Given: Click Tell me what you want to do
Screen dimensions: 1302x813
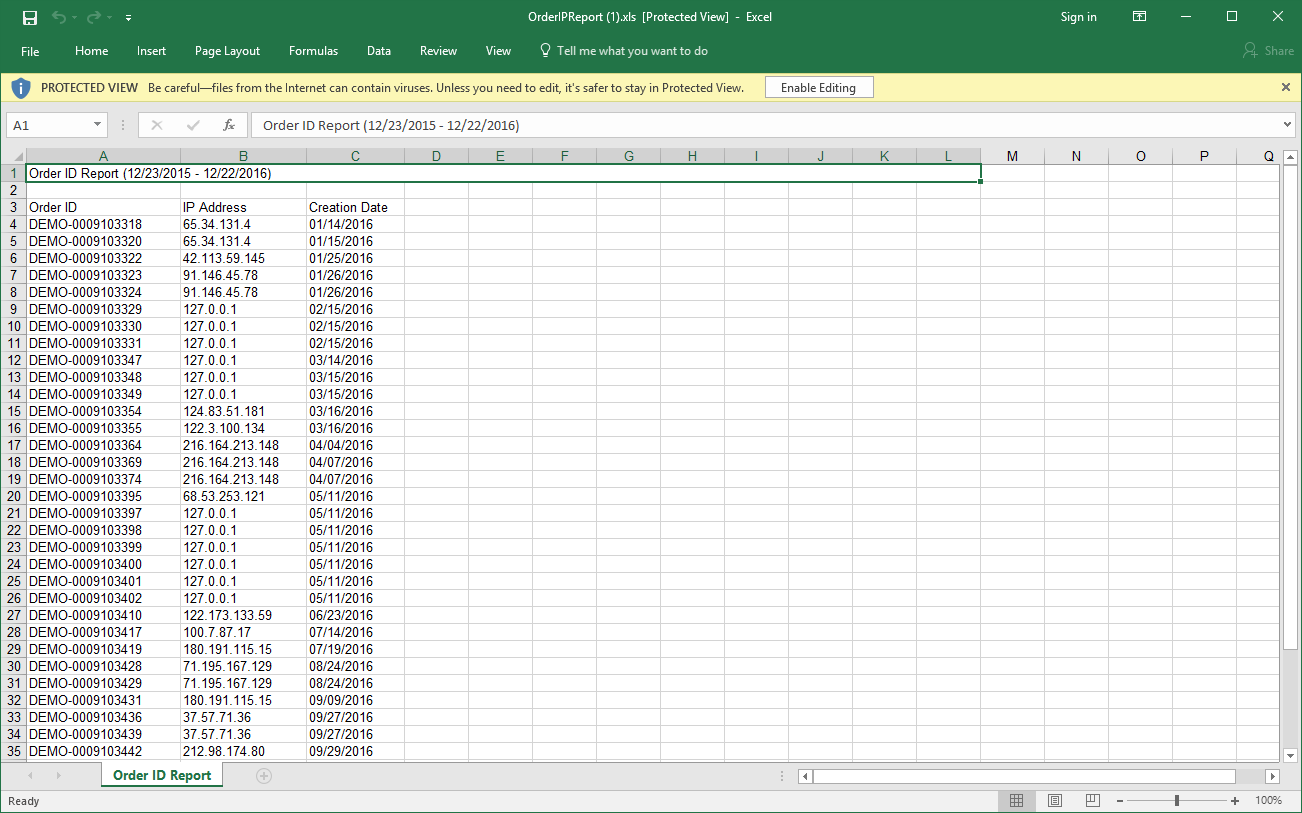Looking at the screenshot, I should [x=623, y=51].
